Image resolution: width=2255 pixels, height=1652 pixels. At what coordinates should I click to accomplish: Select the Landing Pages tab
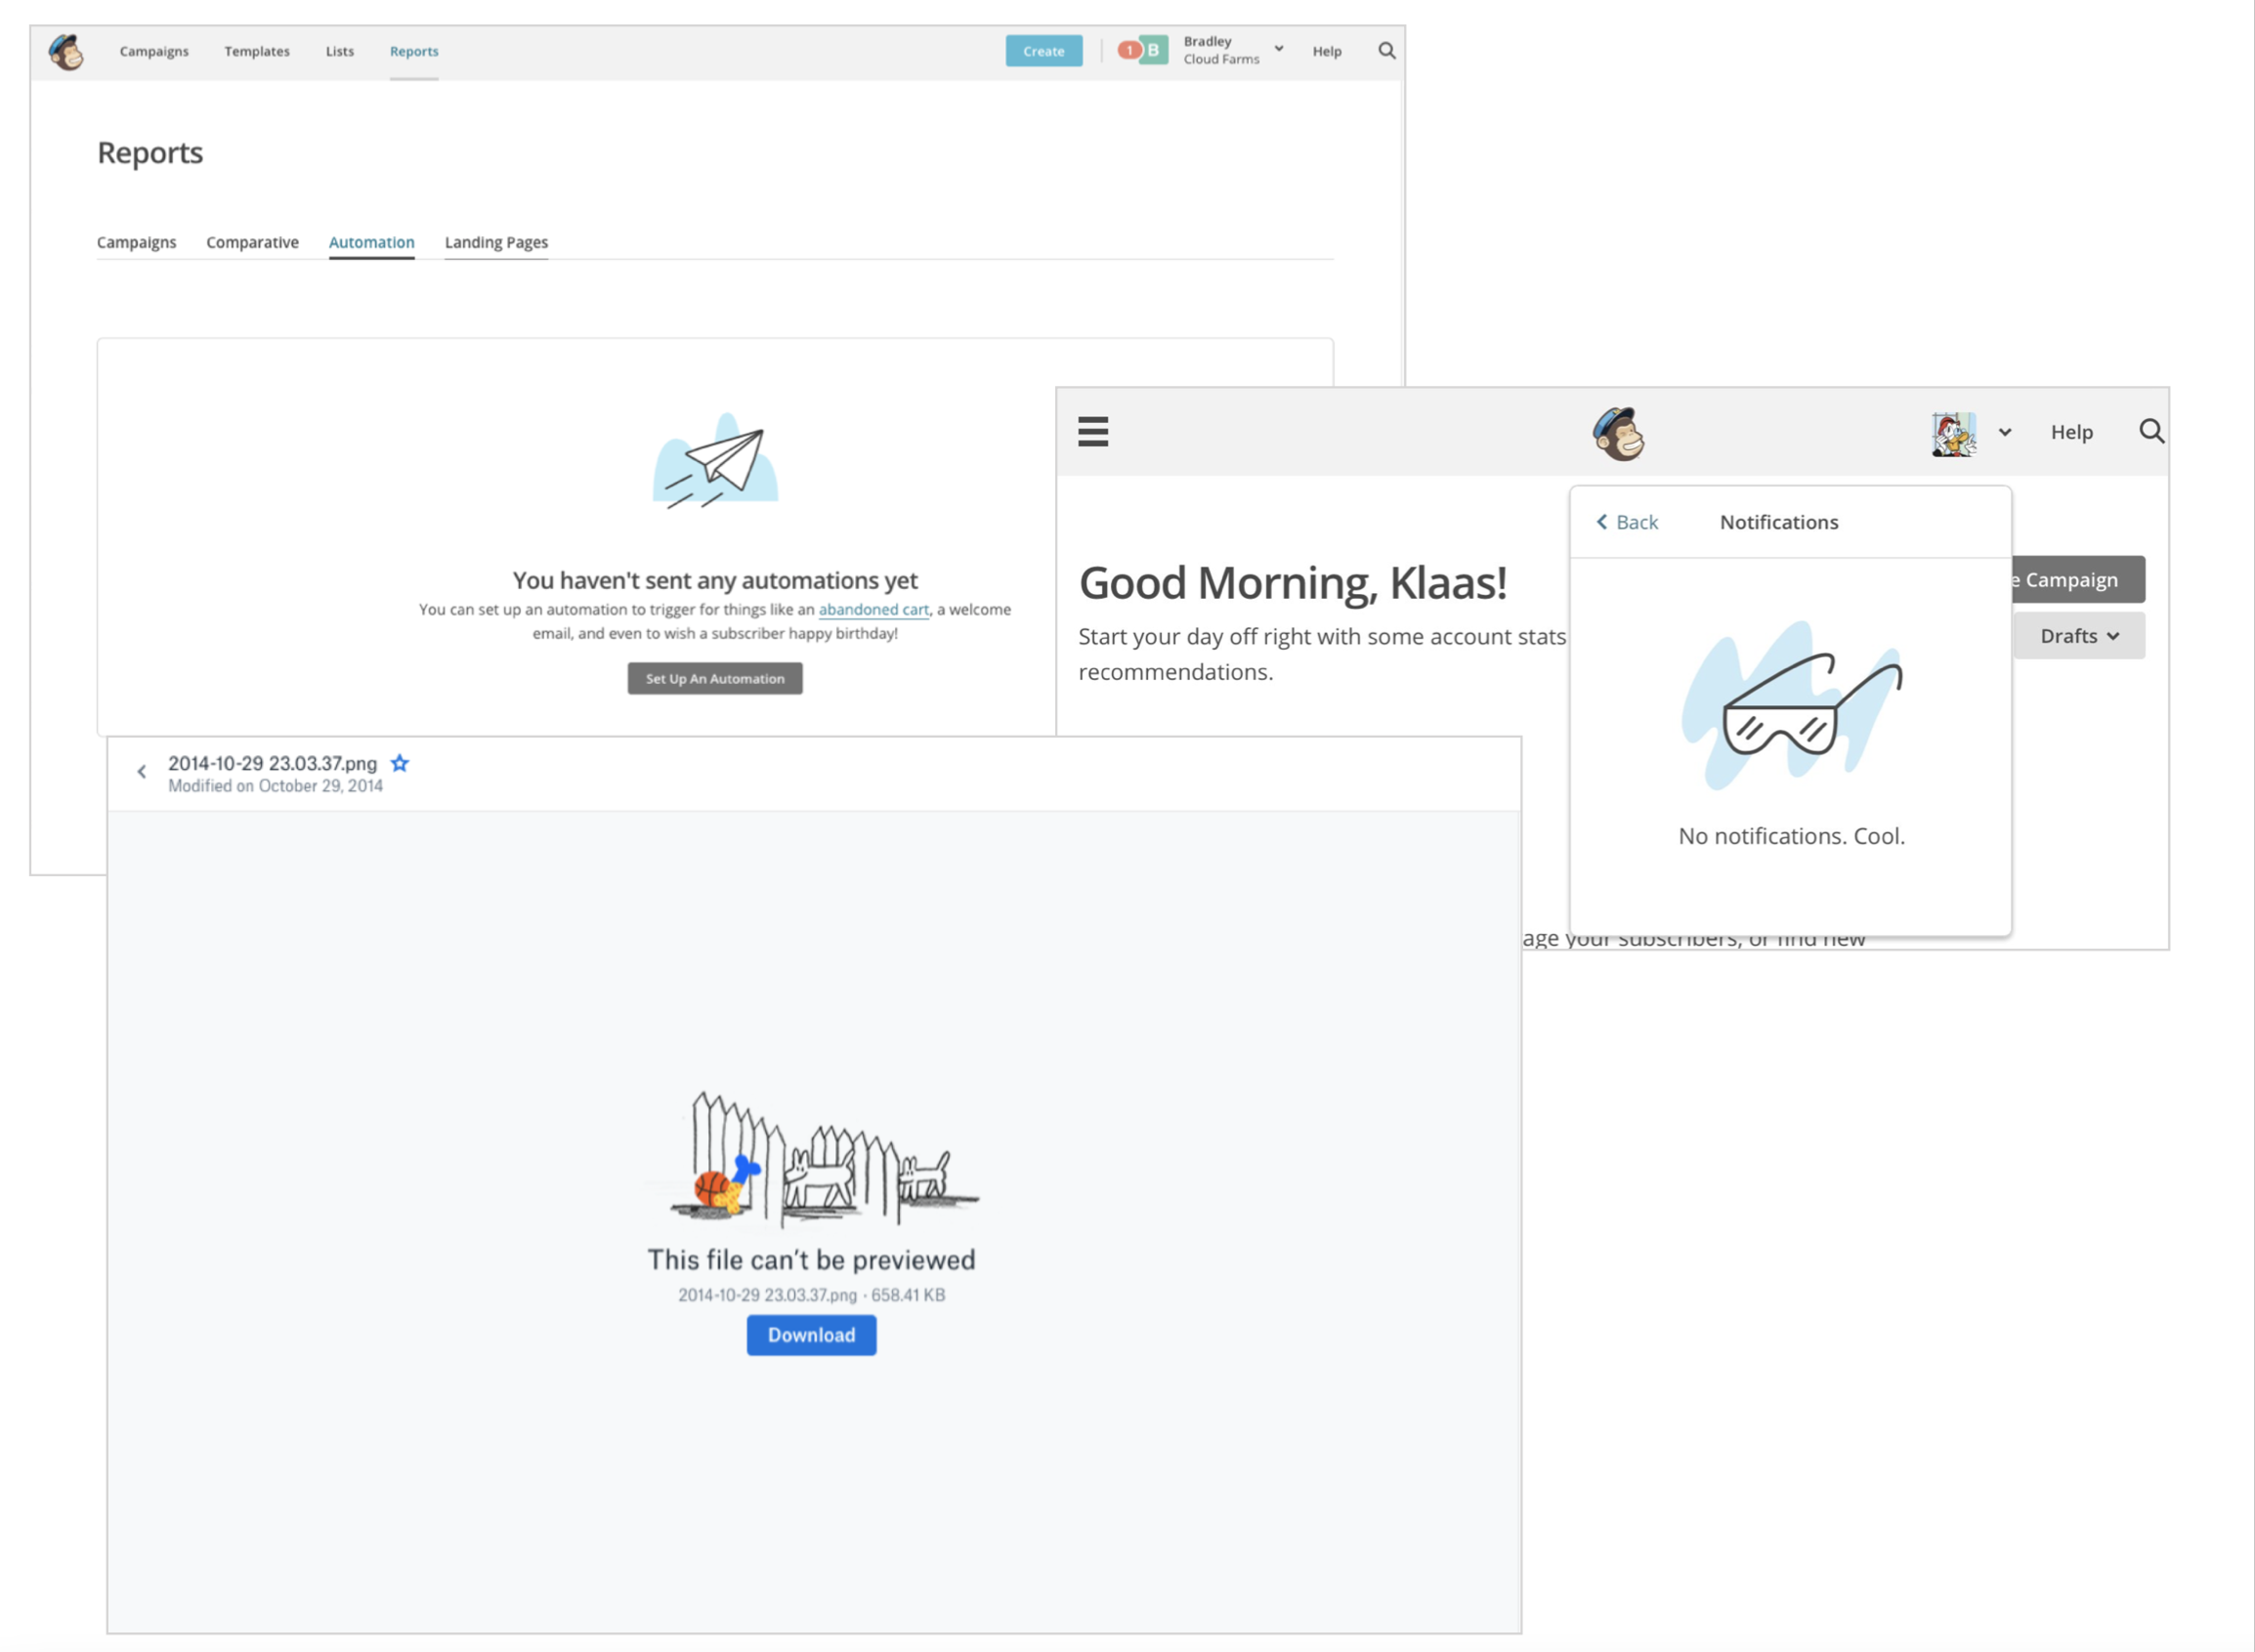pyautogui.click(x=496, y=242)
